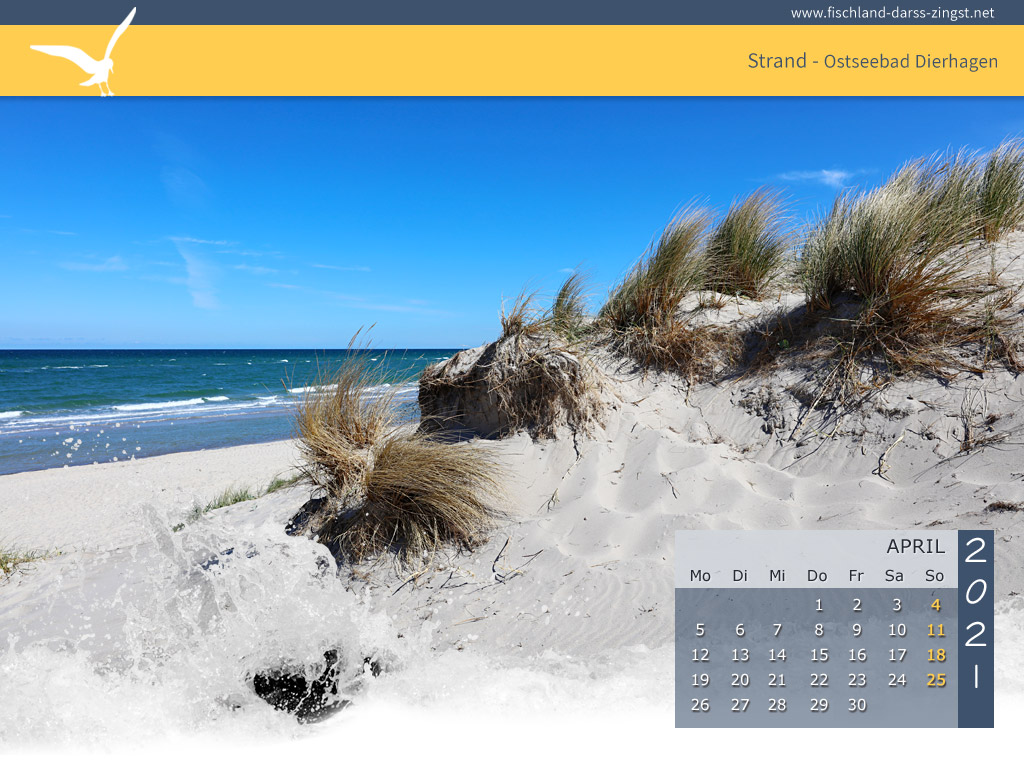The height and width of the screenshot is (768, 1024).
Task: Select calendar day 10
Action: pos(897,630)
